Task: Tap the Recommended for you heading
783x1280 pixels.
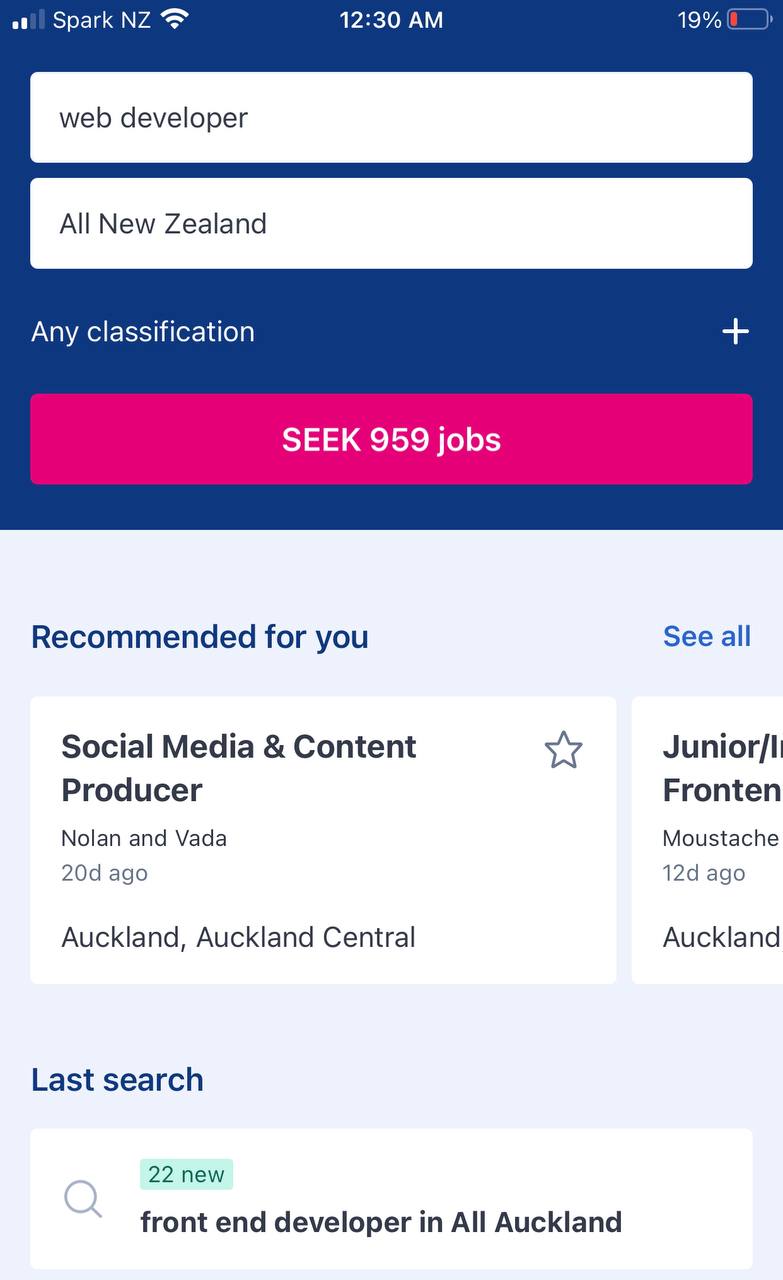Action: point(200,637)
